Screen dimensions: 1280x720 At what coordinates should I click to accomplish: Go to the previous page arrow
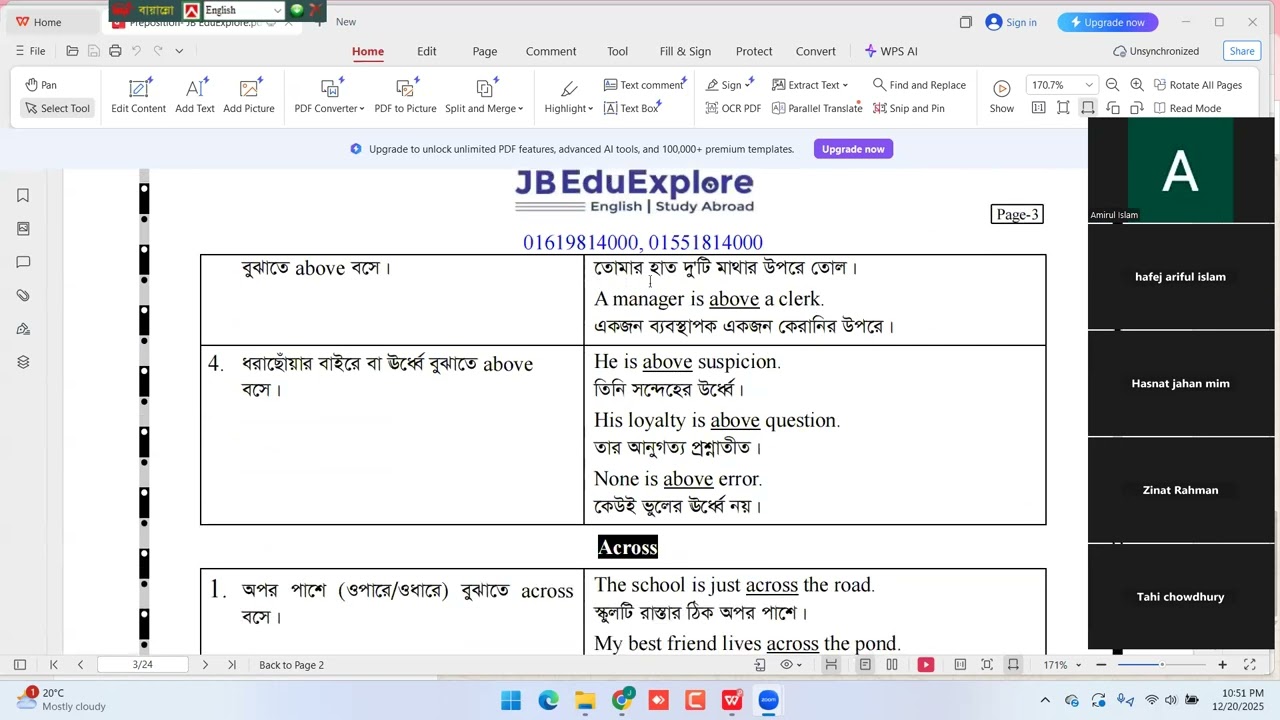tap(80, 665)
